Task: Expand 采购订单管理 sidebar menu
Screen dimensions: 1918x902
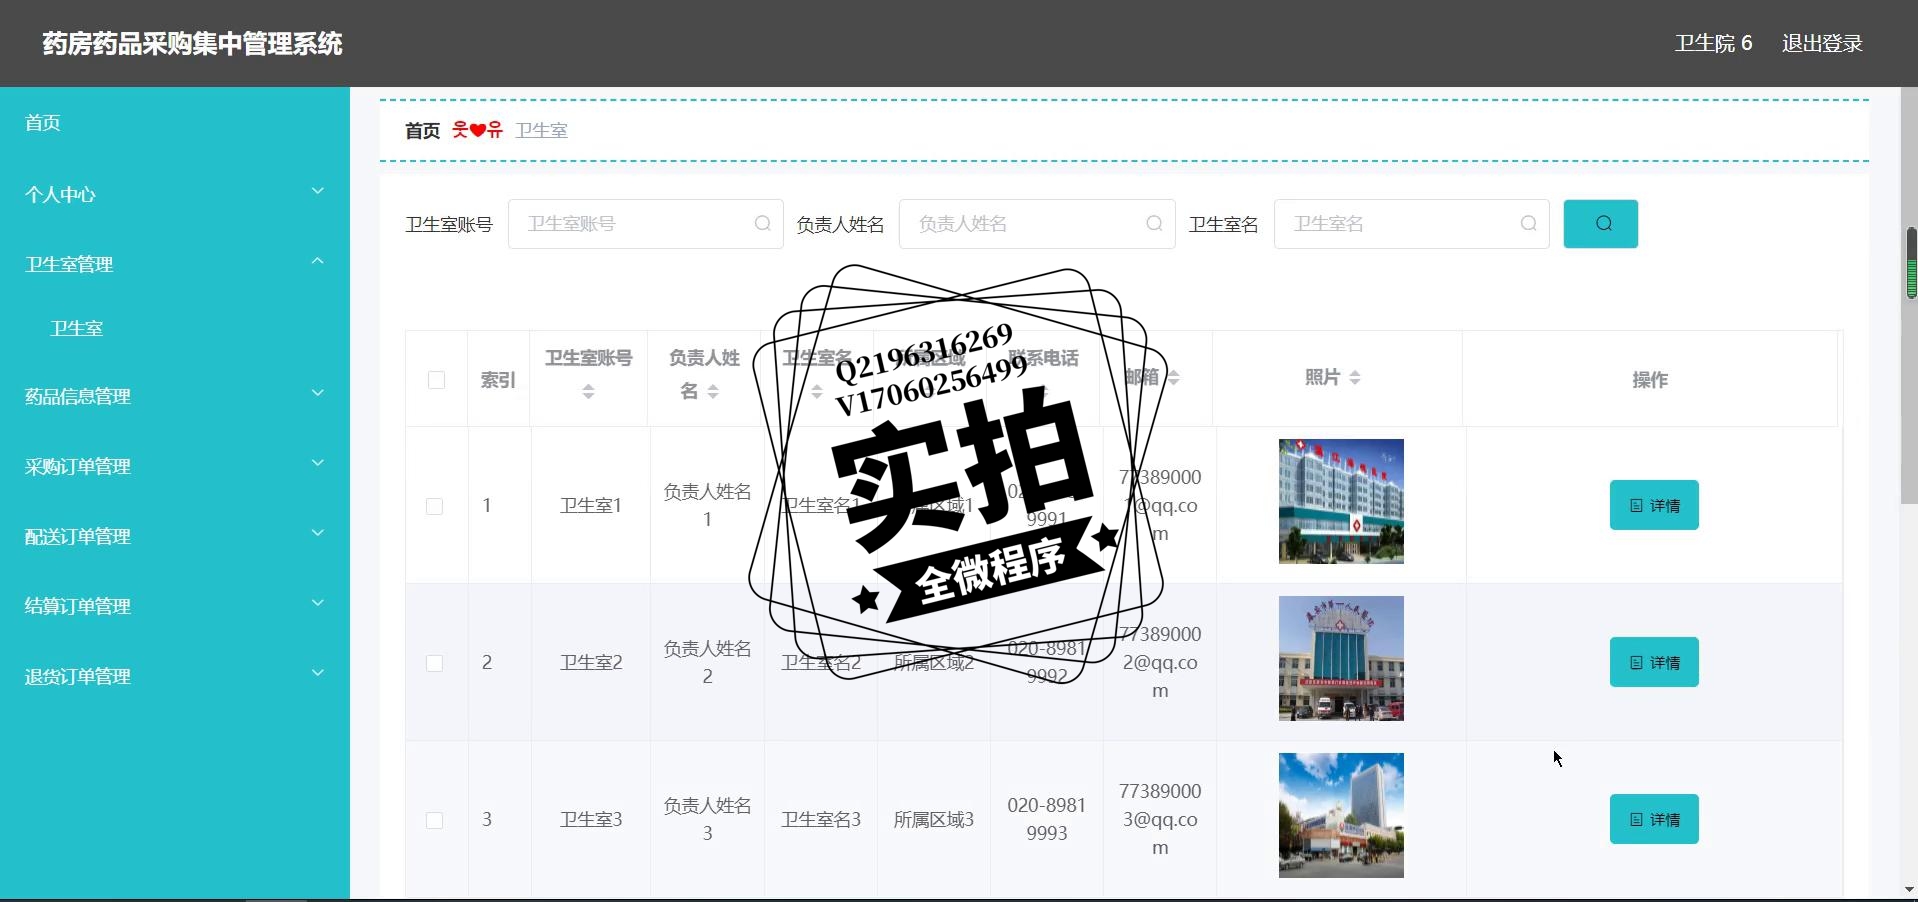Action: (x=175, y=466)
